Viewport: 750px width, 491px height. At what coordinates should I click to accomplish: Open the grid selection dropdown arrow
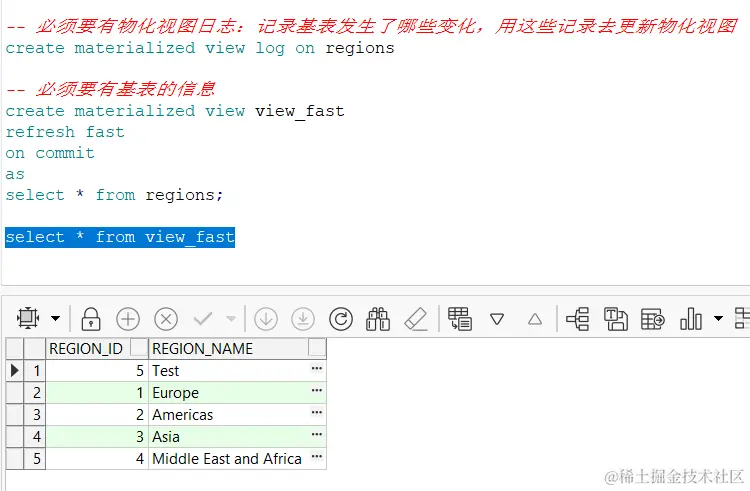click(55, 318)
